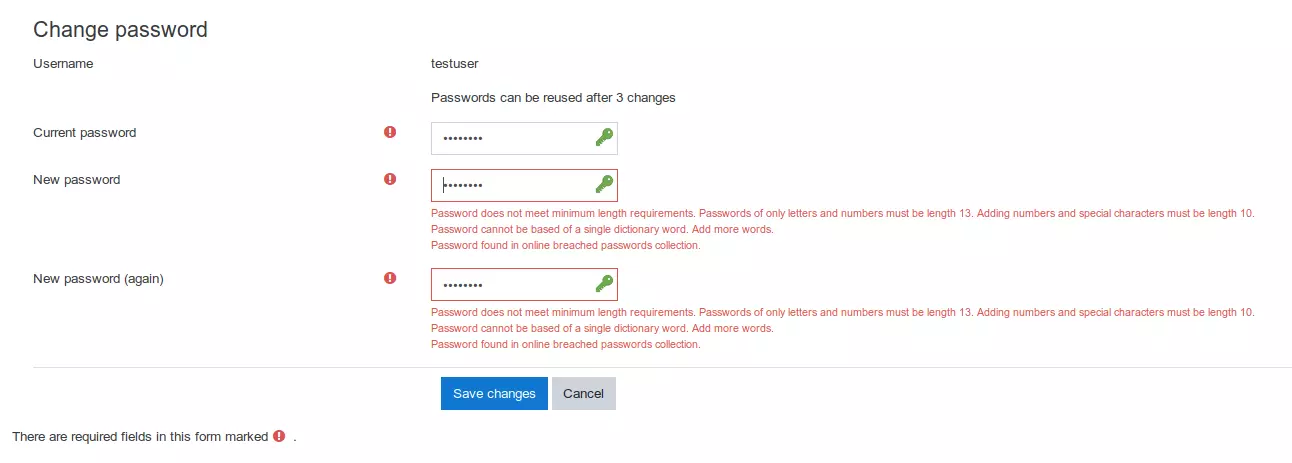Click the key icon in Current password field
The height and width of the screenshot is (463, 1292).
[604, 138]
